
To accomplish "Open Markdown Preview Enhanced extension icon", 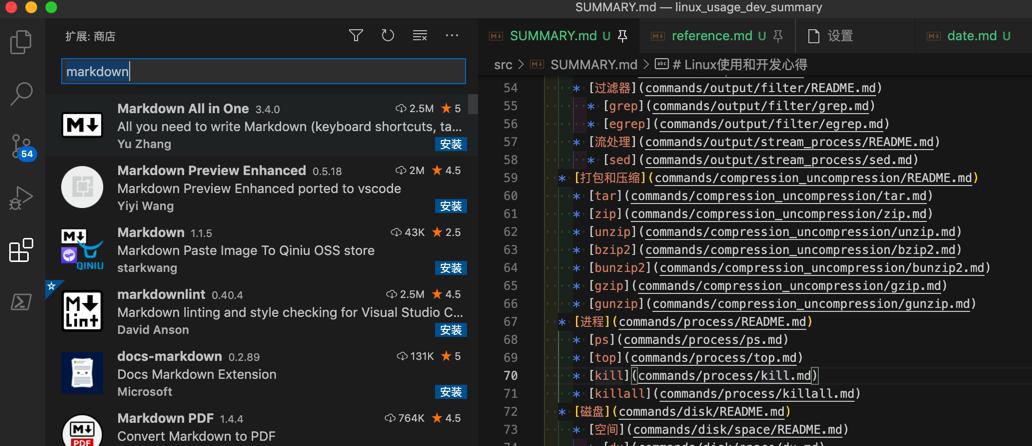I will coord(82,187).
